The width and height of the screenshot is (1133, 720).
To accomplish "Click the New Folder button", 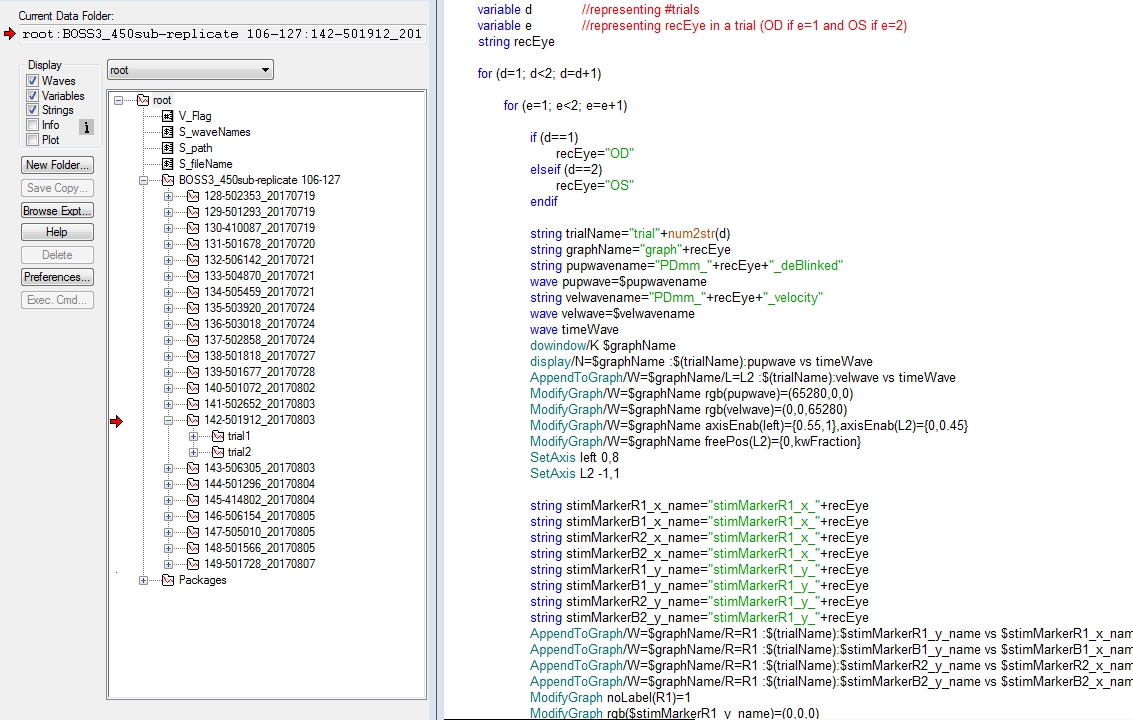I will tap(57, 165).
